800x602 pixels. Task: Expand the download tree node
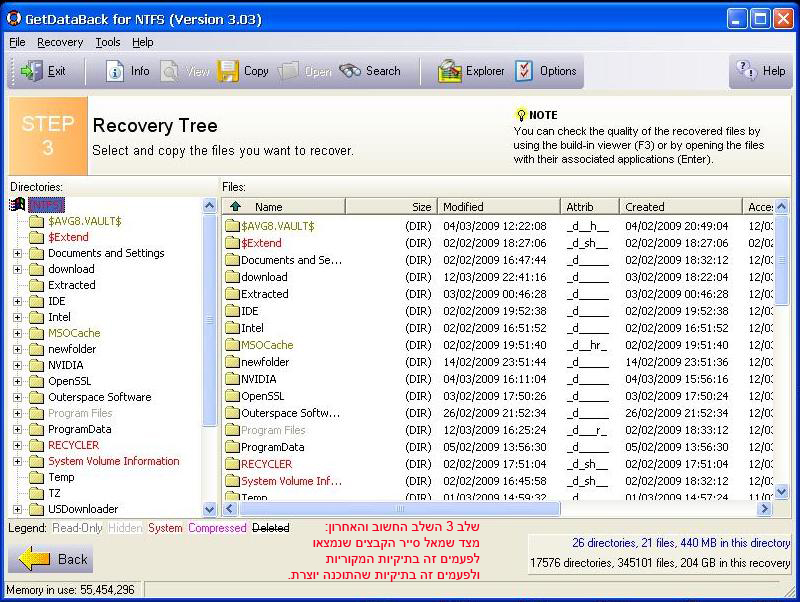click(x=17, y=269)
